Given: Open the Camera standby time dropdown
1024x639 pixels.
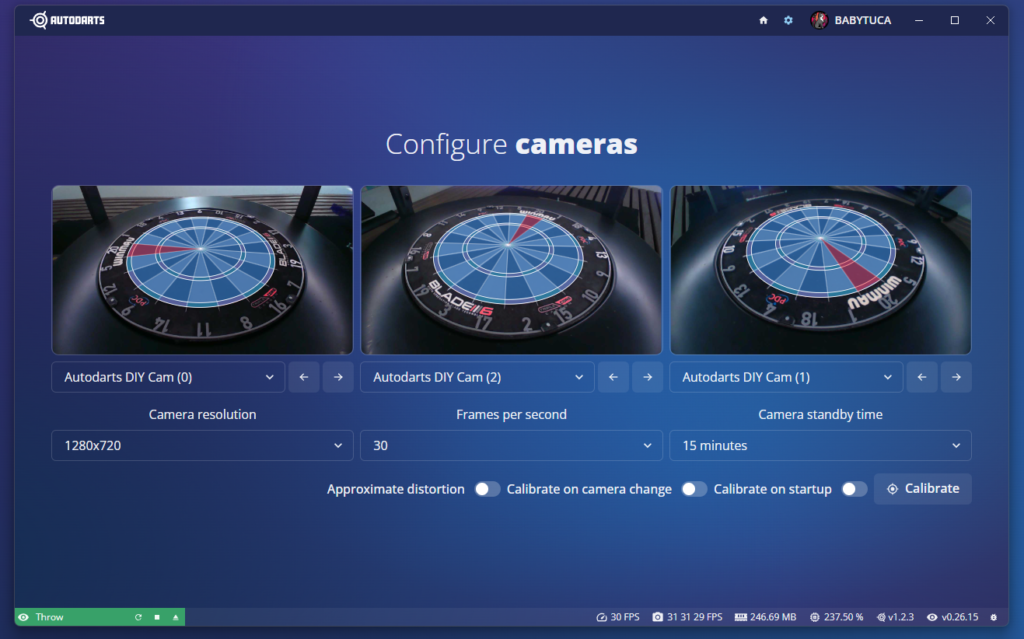Looking at the screenshot, I should tap(820, 445).
